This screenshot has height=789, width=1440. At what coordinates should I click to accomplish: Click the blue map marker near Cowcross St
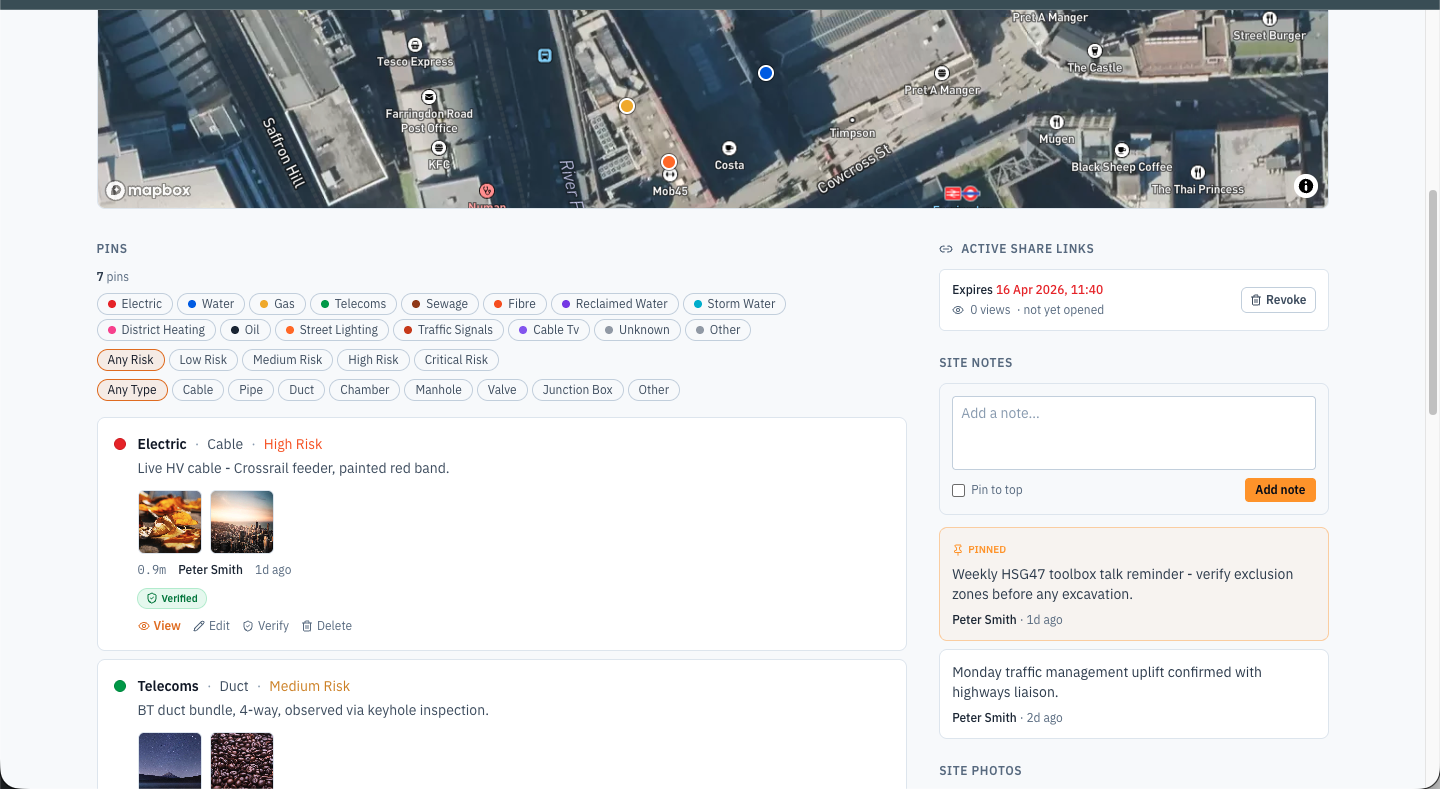pos(765,72)
